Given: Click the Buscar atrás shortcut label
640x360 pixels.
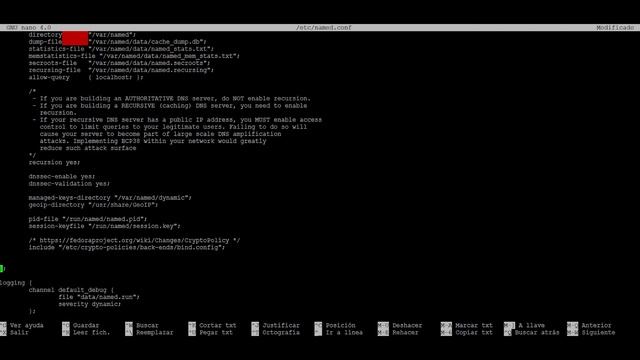Looking at the screenshot, I should click(x=537, y=333).
